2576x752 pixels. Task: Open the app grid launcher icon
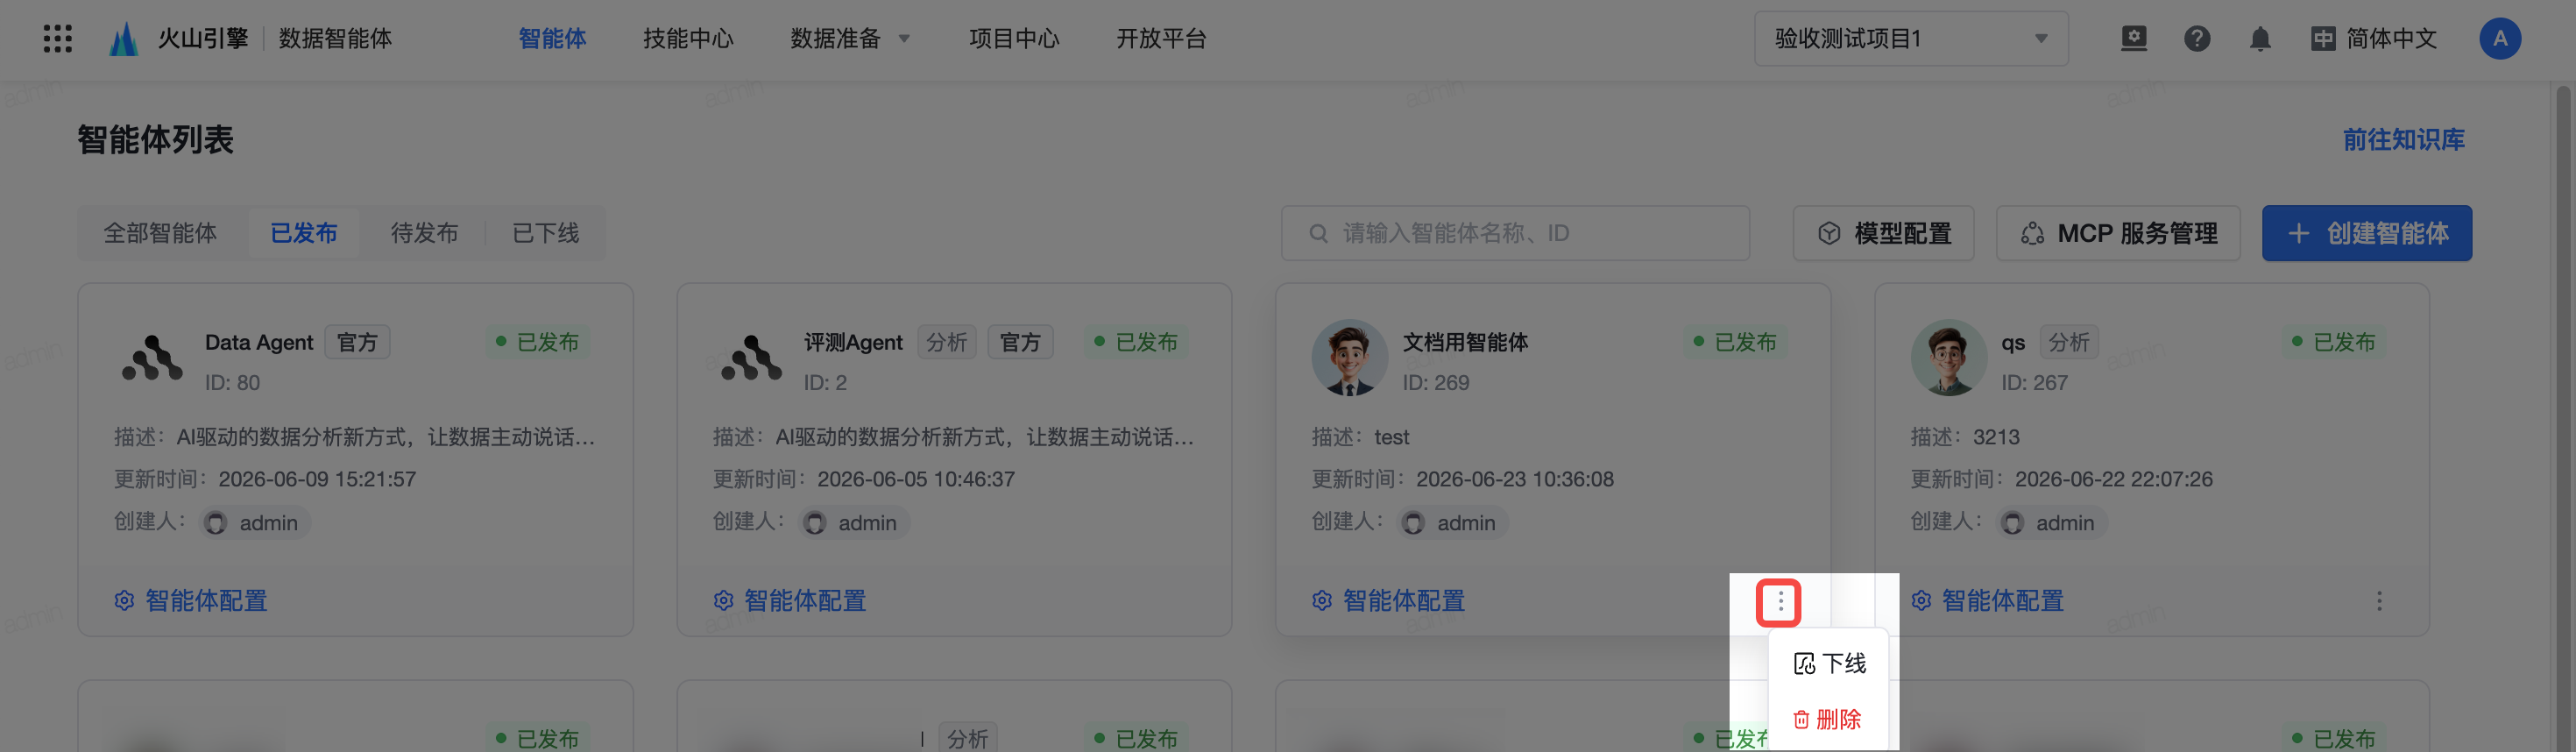(x=58, y=39)
